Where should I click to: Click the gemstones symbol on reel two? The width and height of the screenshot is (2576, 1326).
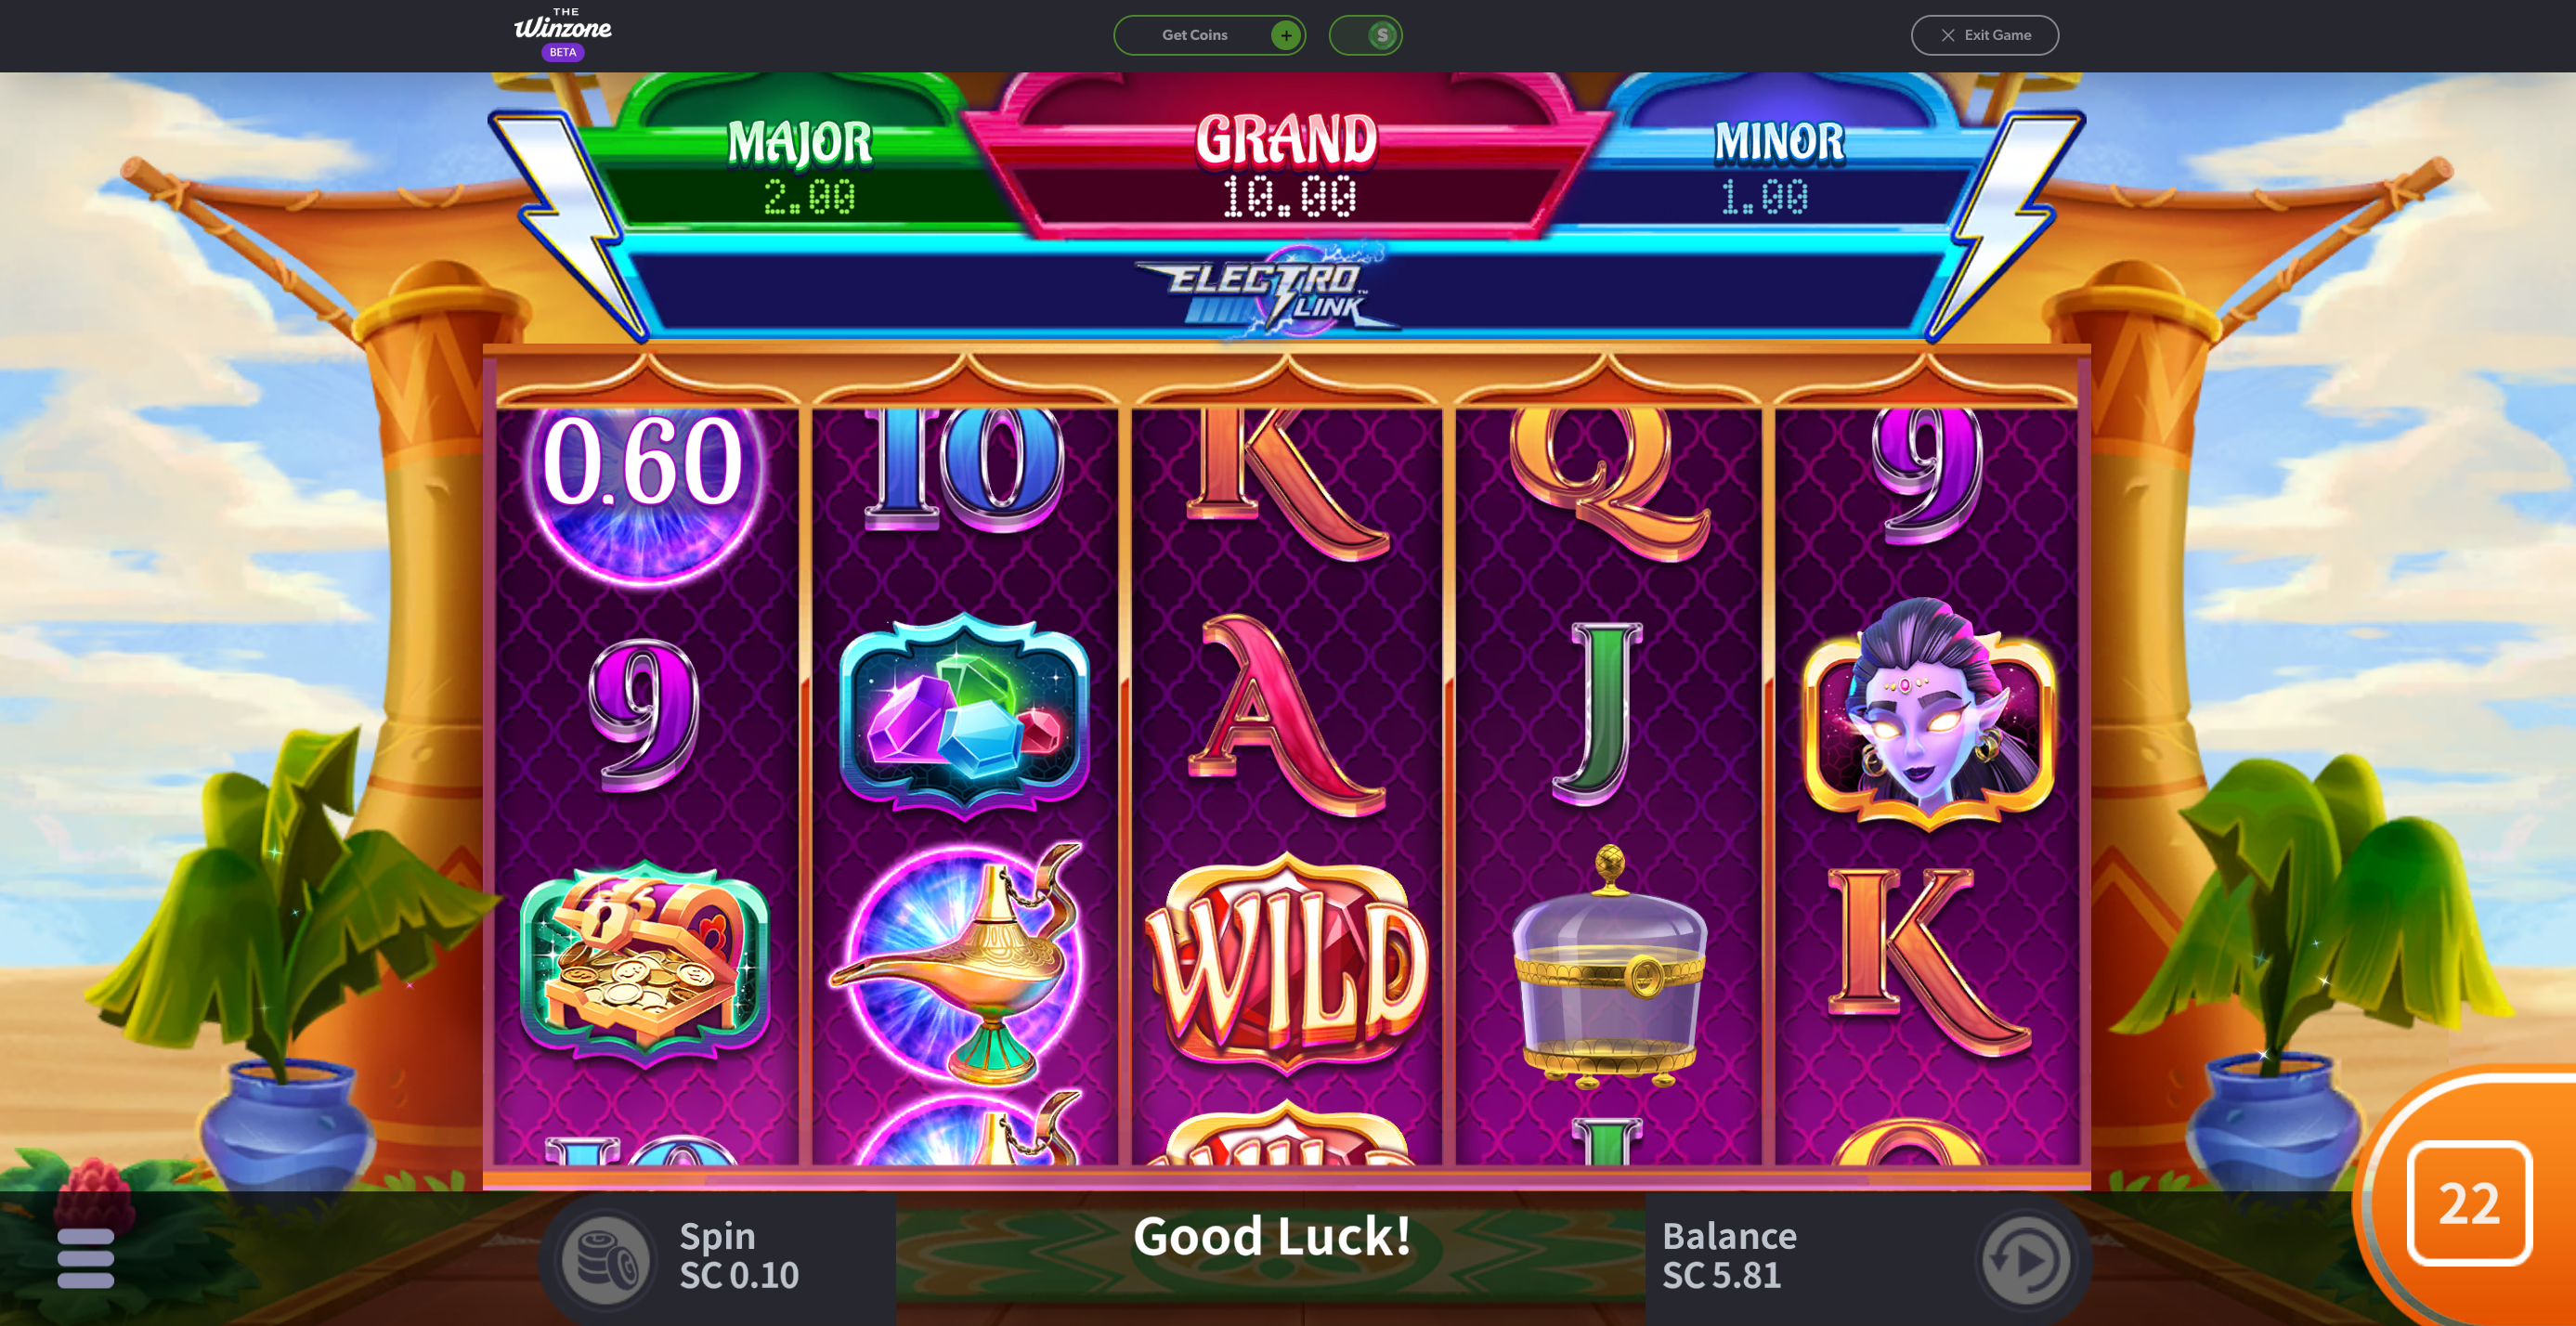click(965, 715)
